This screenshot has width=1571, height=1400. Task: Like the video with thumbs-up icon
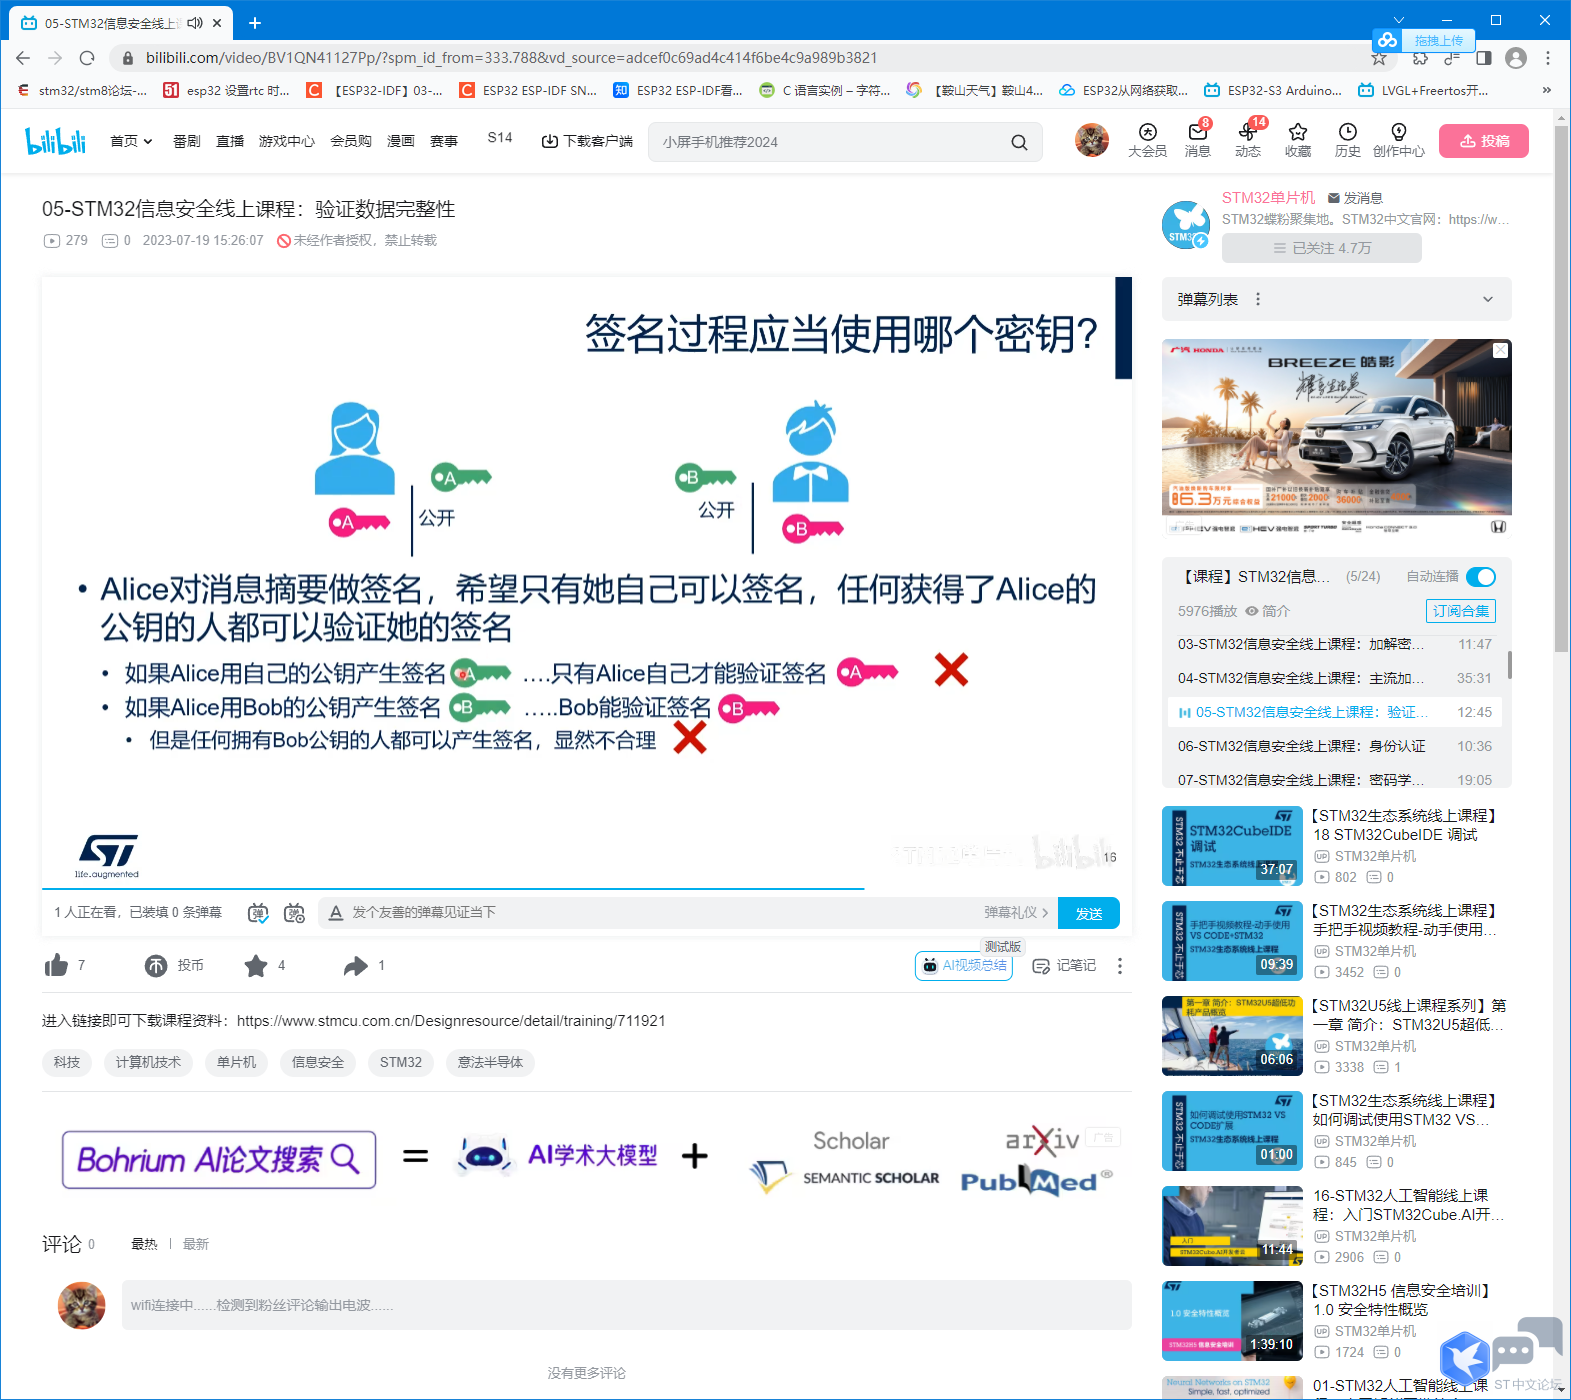56,965
